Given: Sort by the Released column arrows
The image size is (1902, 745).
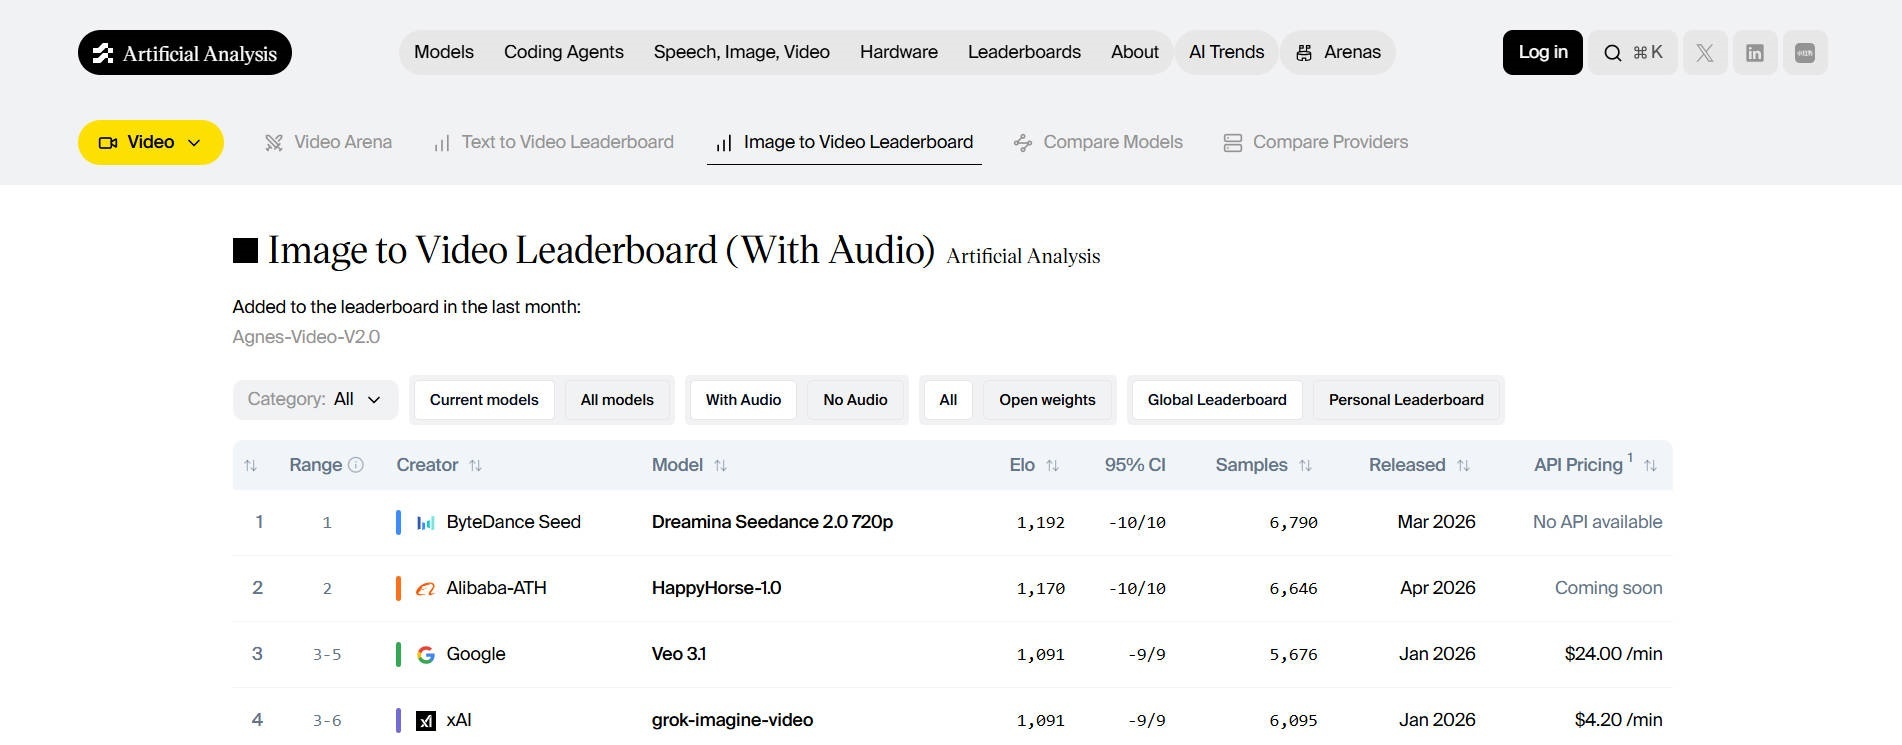Looking at the screenshot, I should (1463, 465).
